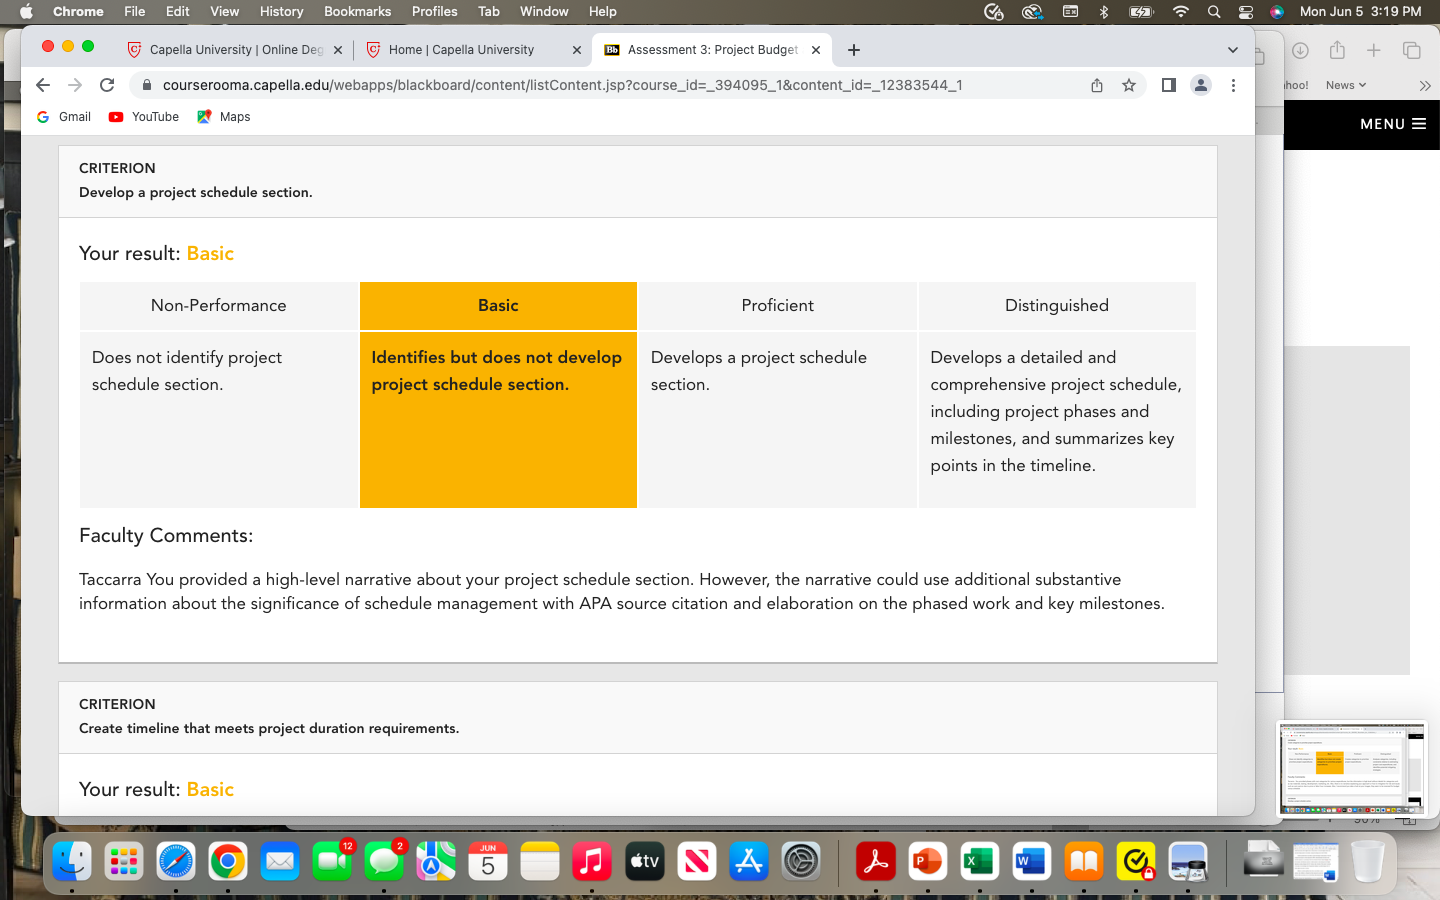Close the Home Capella University tab
The width and height of the screenshot is (1440, 900).
point(577,50)
